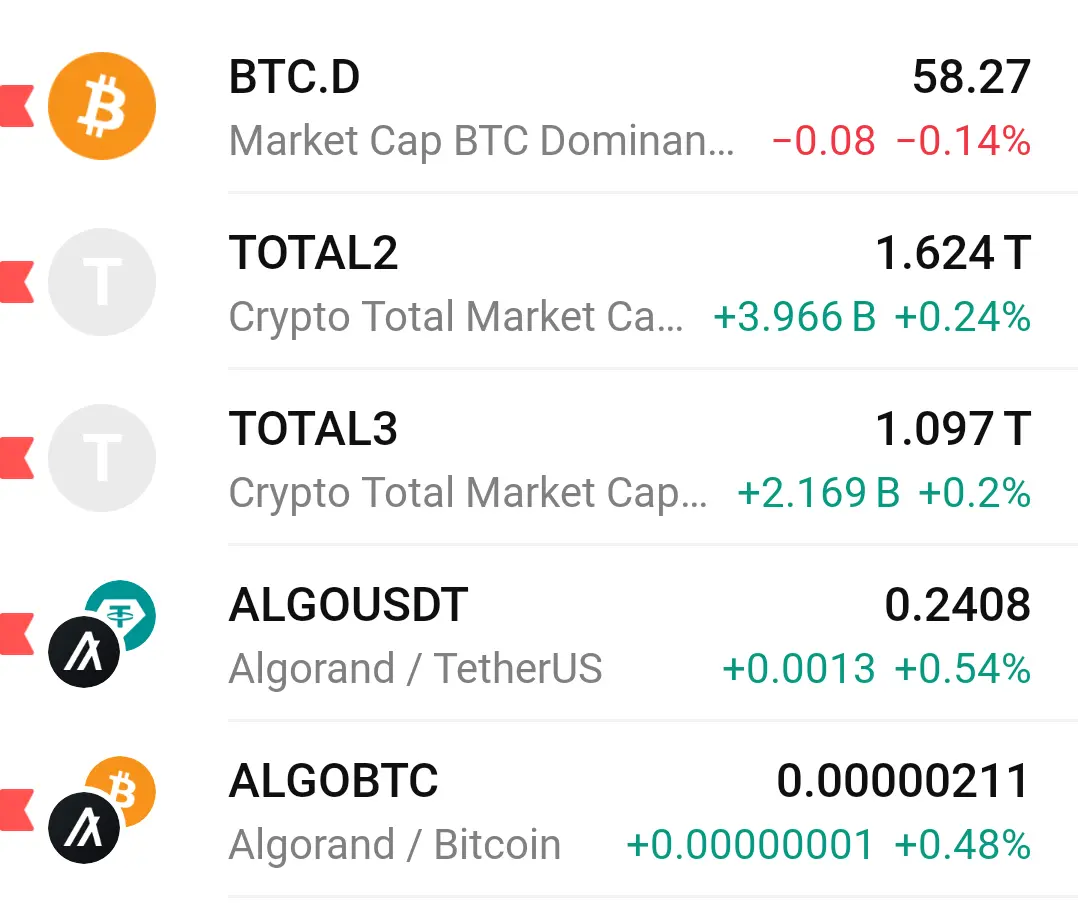The image size is (1078, 903).
Task: Tap the gray T icon for TOTAL3
Action: point(102,458)
